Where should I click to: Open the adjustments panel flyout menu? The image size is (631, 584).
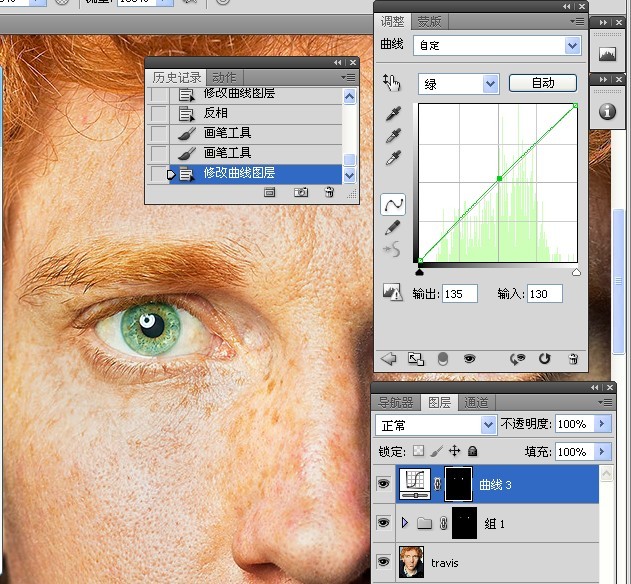[577, 21]
